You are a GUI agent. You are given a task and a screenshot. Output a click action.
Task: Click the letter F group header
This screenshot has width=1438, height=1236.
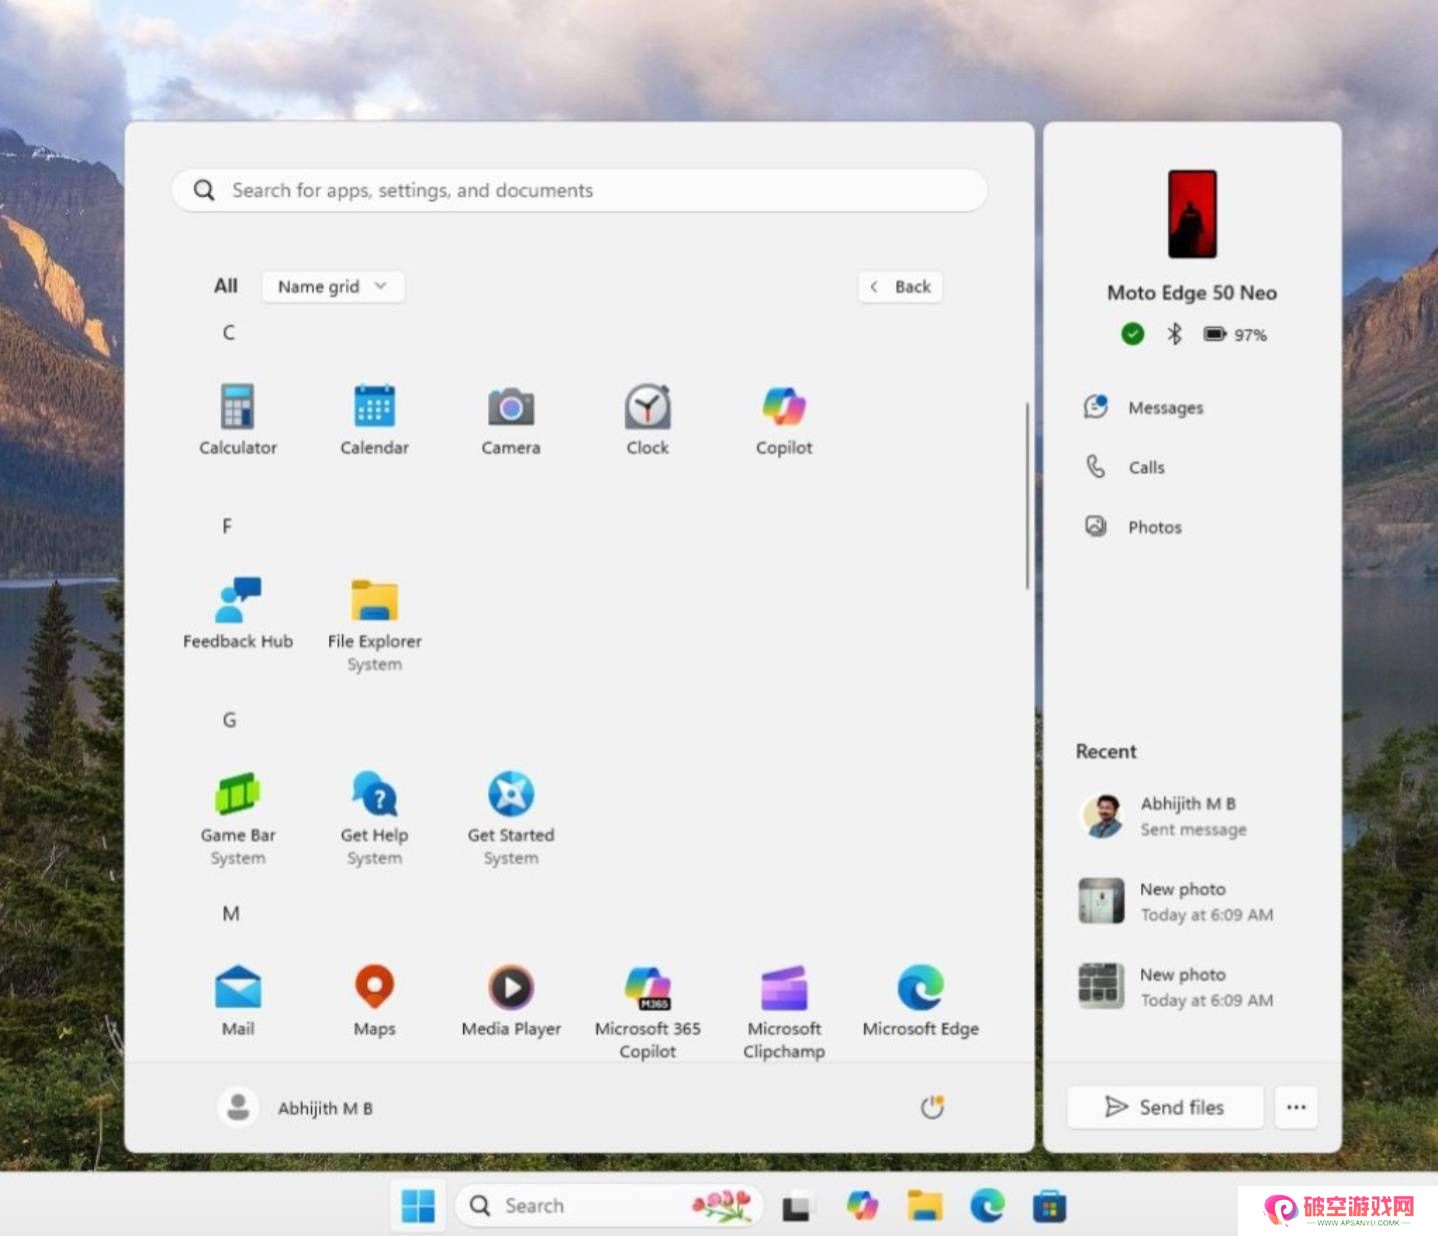(x=227, y=526)
